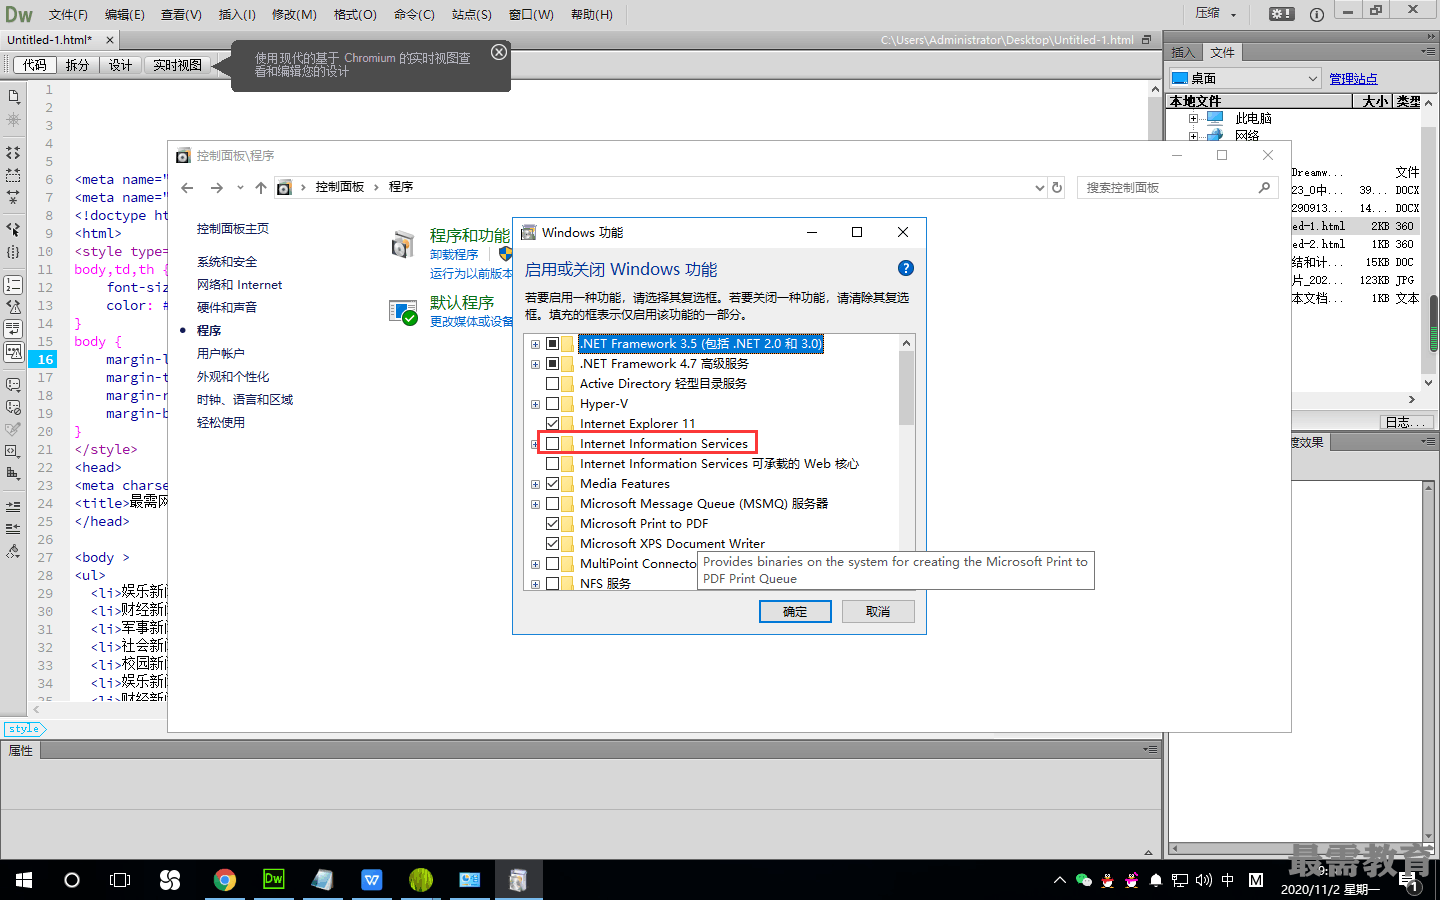
Task: Click the Programs and Features icon
Action: 403,245
